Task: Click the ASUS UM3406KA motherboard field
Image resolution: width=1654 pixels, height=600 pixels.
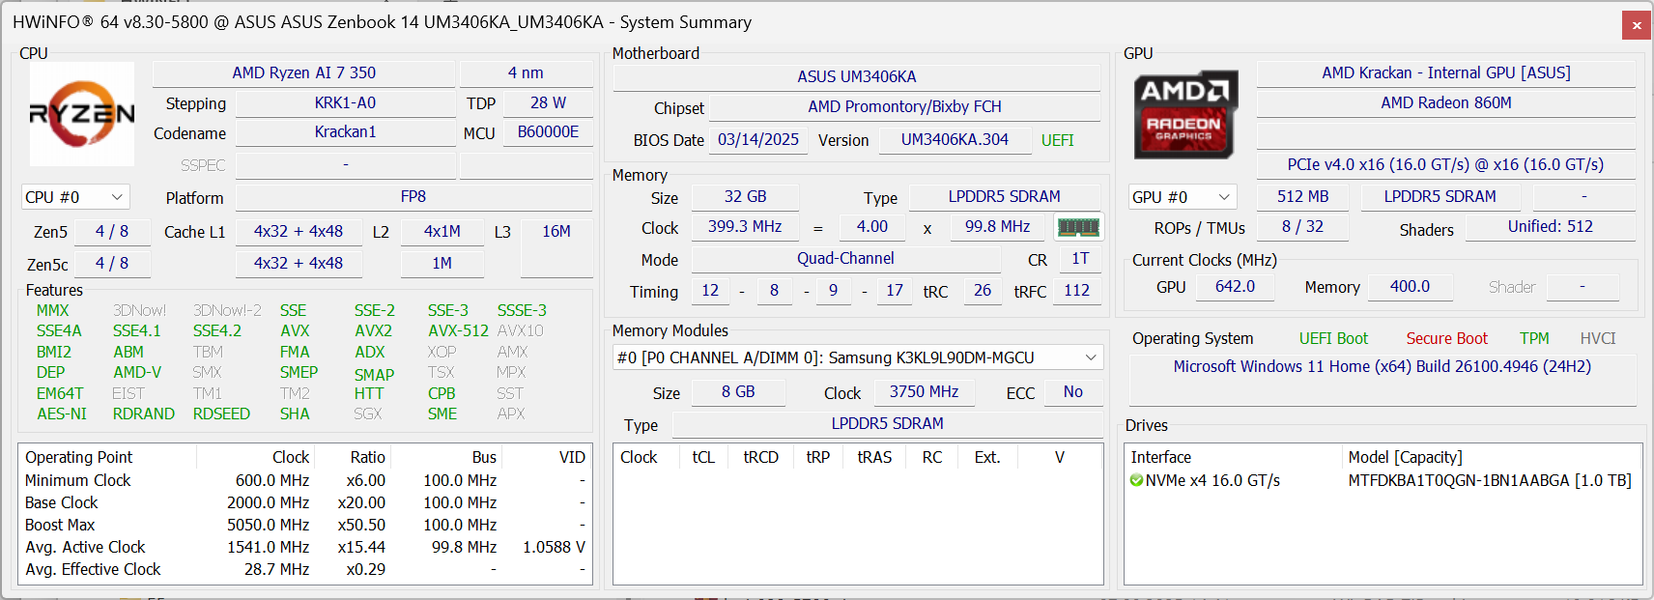Action: coord(856,76)
